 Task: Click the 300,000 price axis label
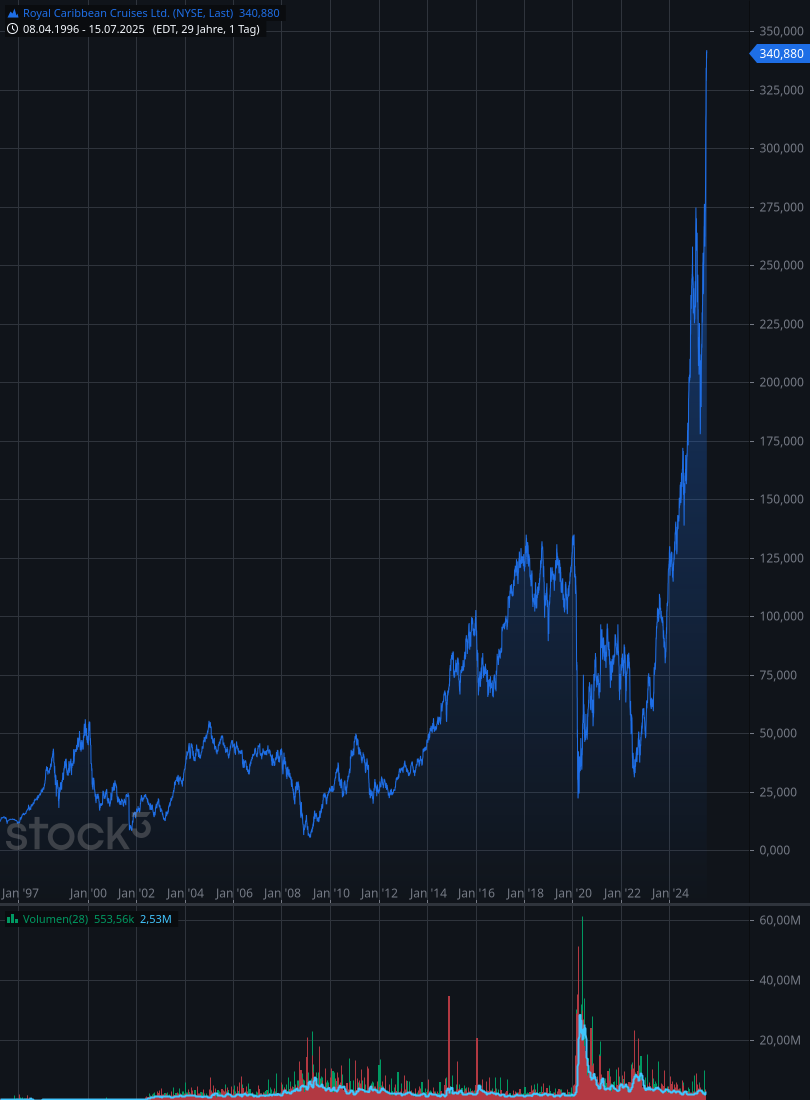point(781,148)
